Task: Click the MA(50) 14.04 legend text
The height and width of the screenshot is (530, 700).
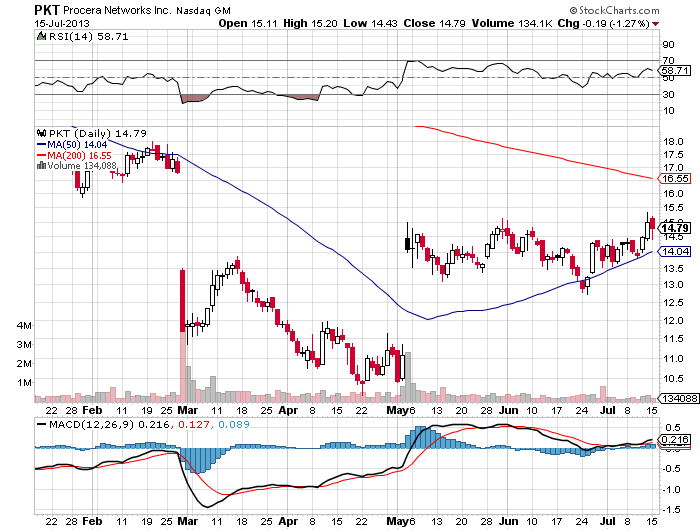Action: [x=77, y=145]
